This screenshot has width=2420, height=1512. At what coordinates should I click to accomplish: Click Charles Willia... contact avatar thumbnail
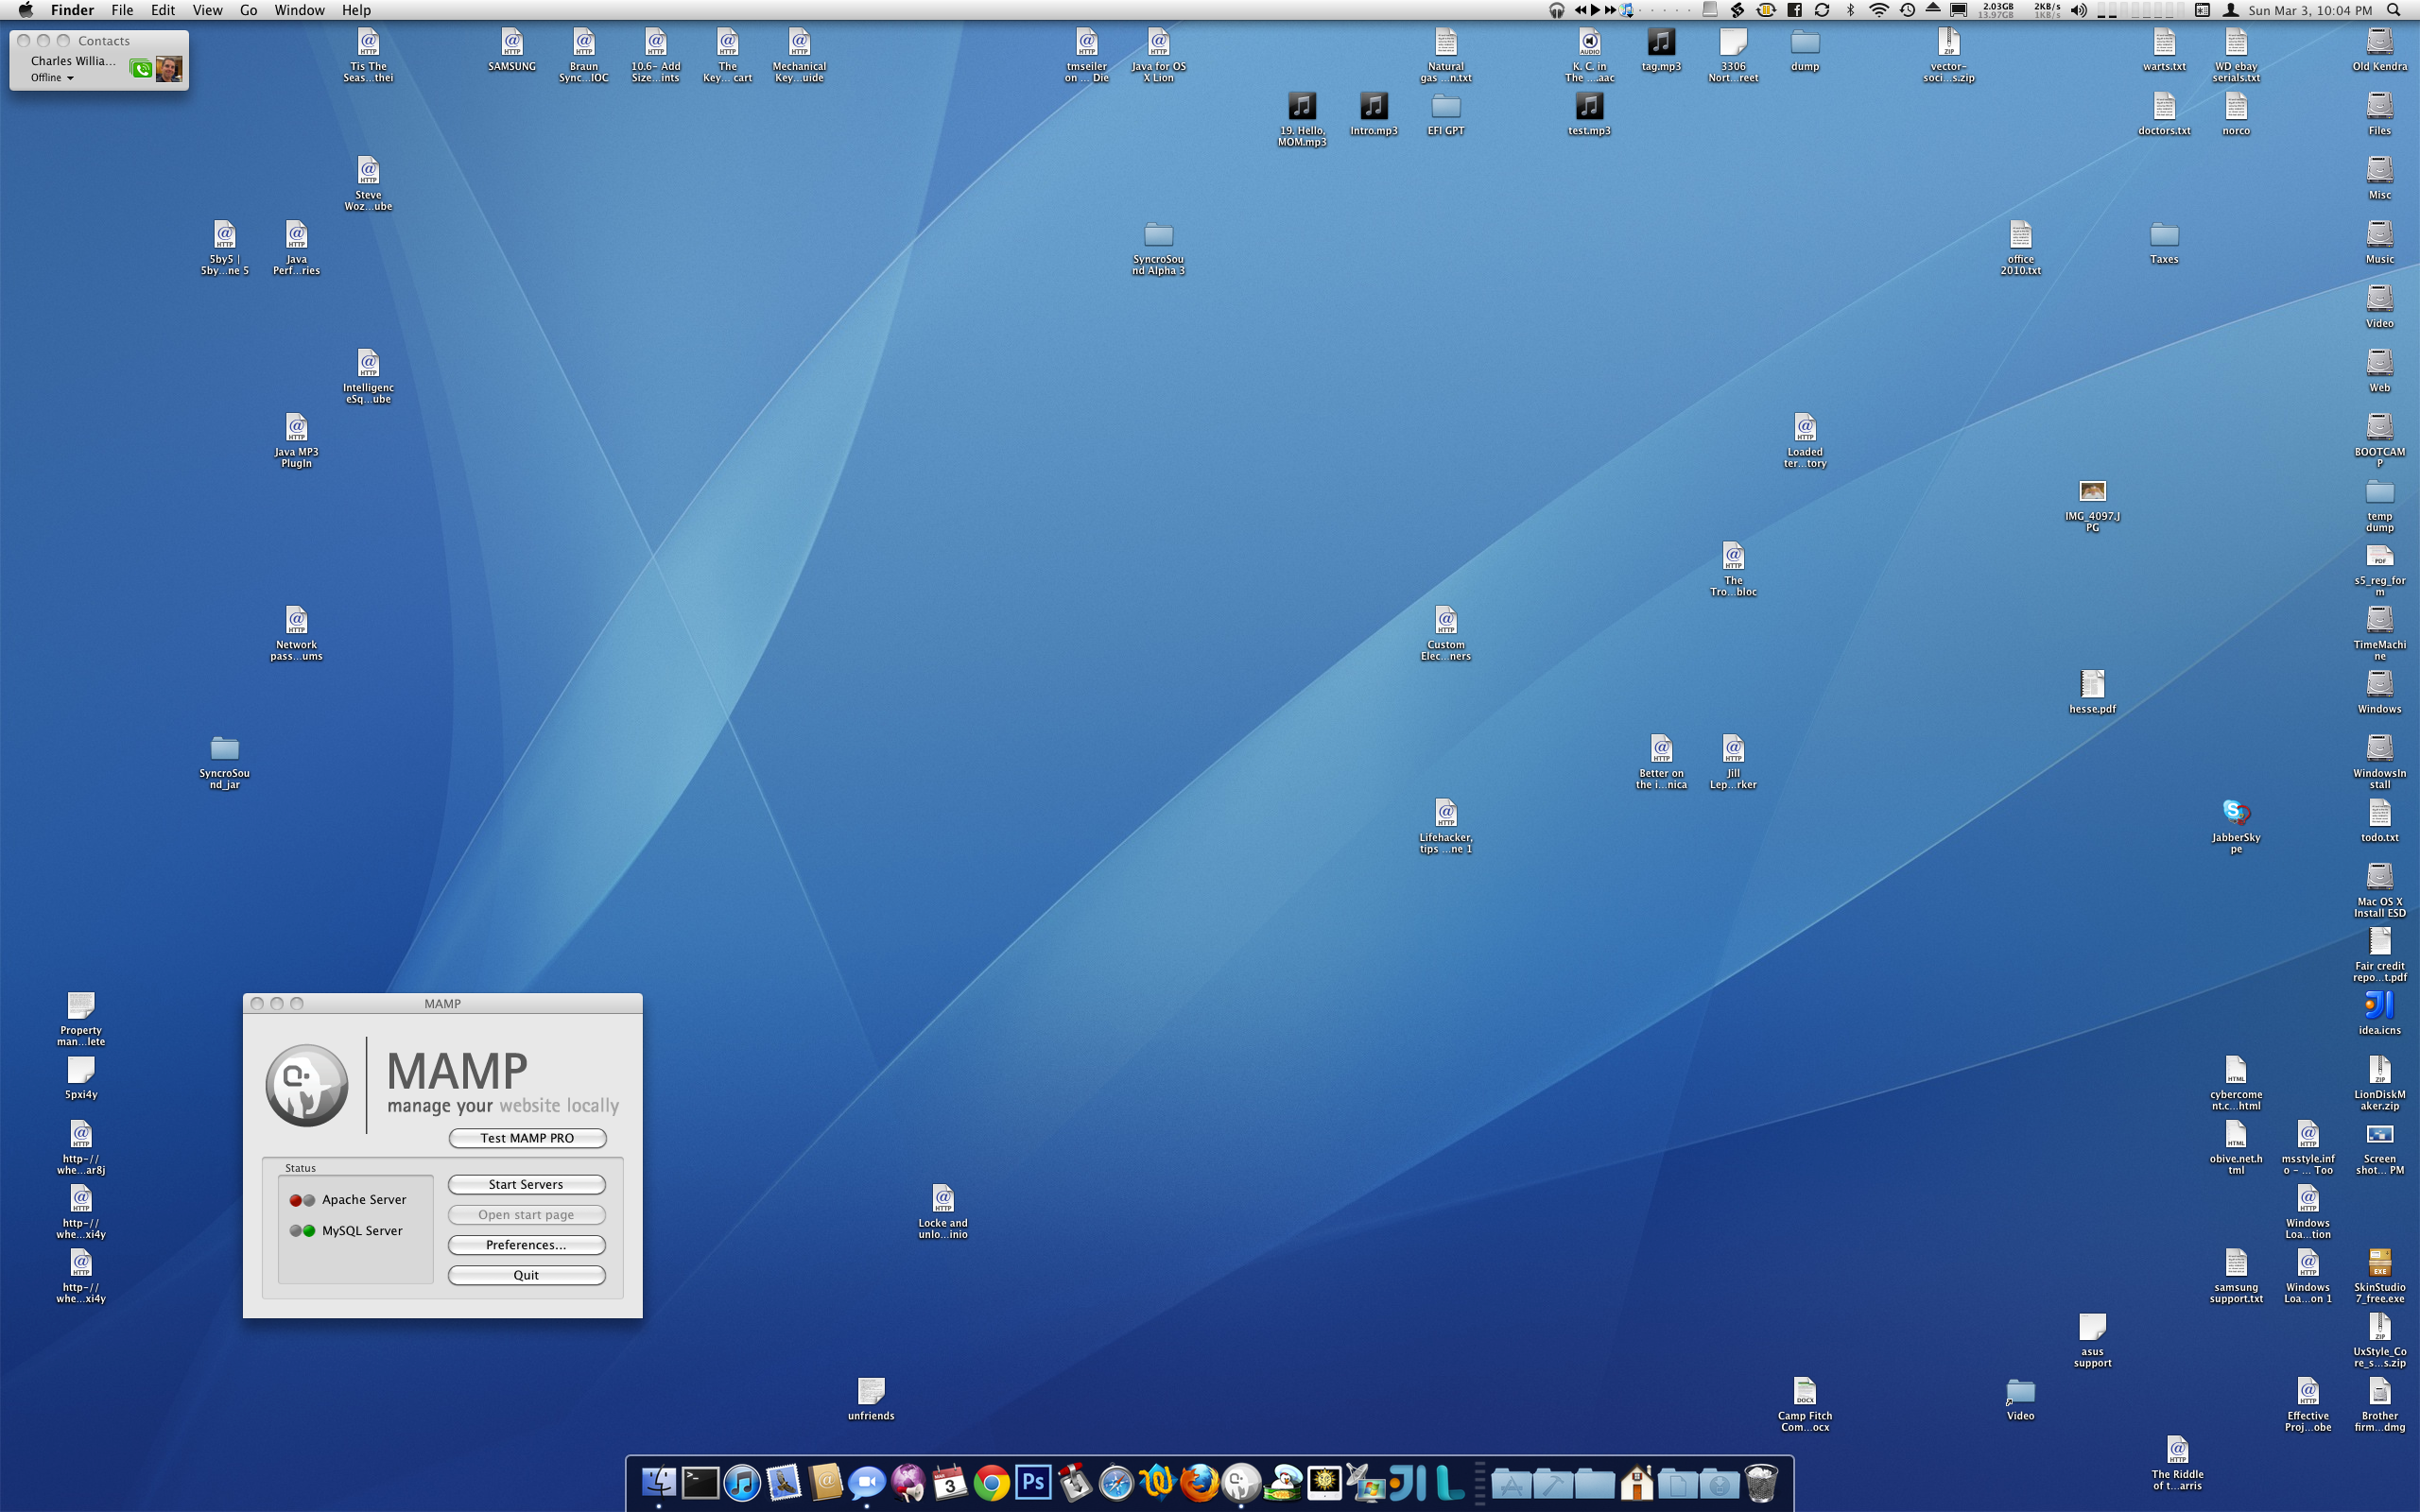pyautogui.click(x=169, y=69)
